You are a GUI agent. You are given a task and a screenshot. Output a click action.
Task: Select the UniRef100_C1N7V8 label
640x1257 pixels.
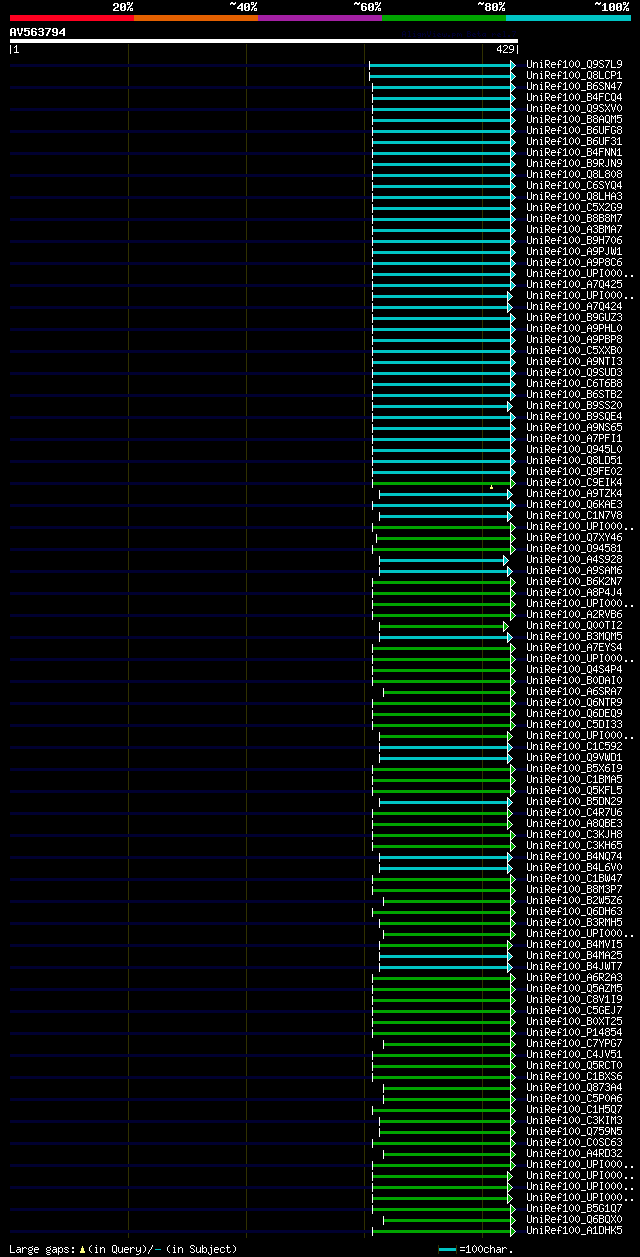pos(574,515)
